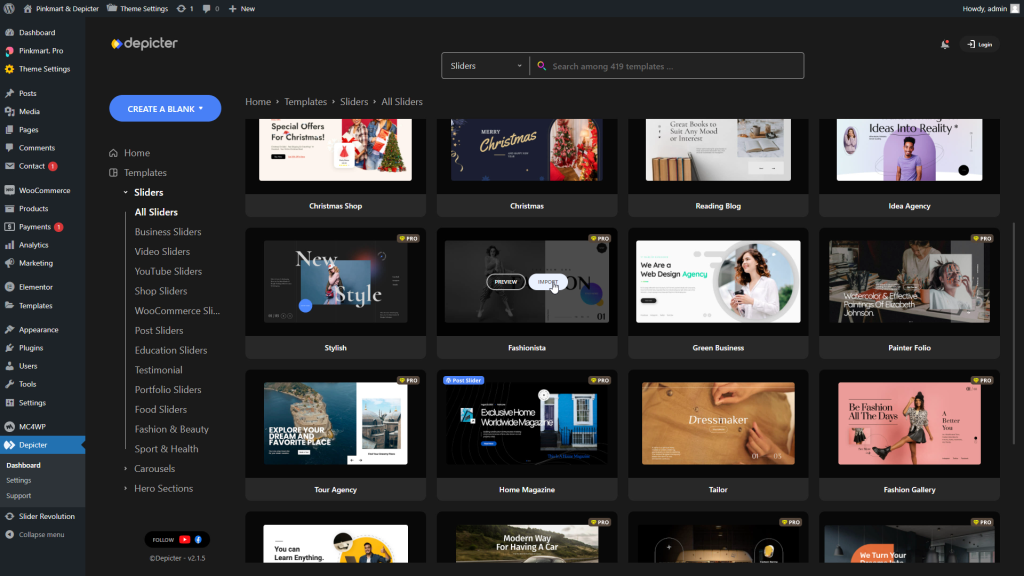
Task: Open the Tailor template thumbnail
Action: click(x=718, y=424)
